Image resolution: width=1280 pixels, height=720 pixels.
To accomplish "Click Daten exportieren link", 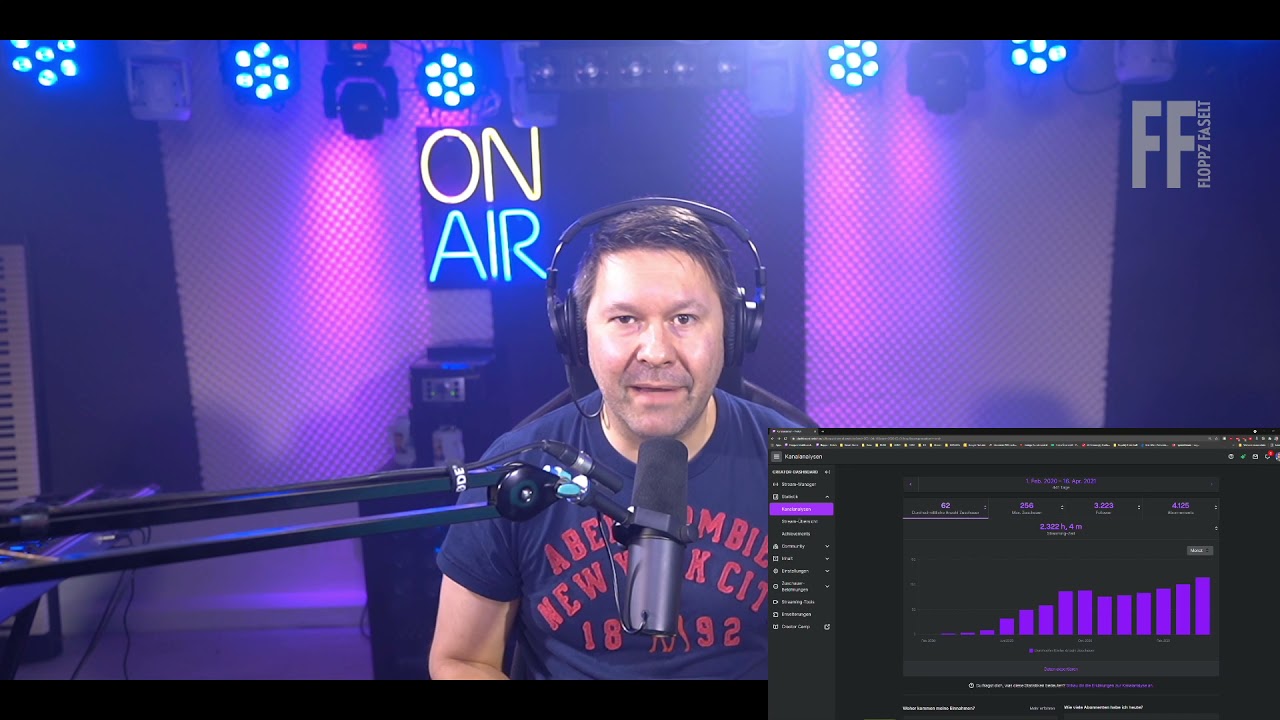I will pyautogui.click(x=1061, y=669).
